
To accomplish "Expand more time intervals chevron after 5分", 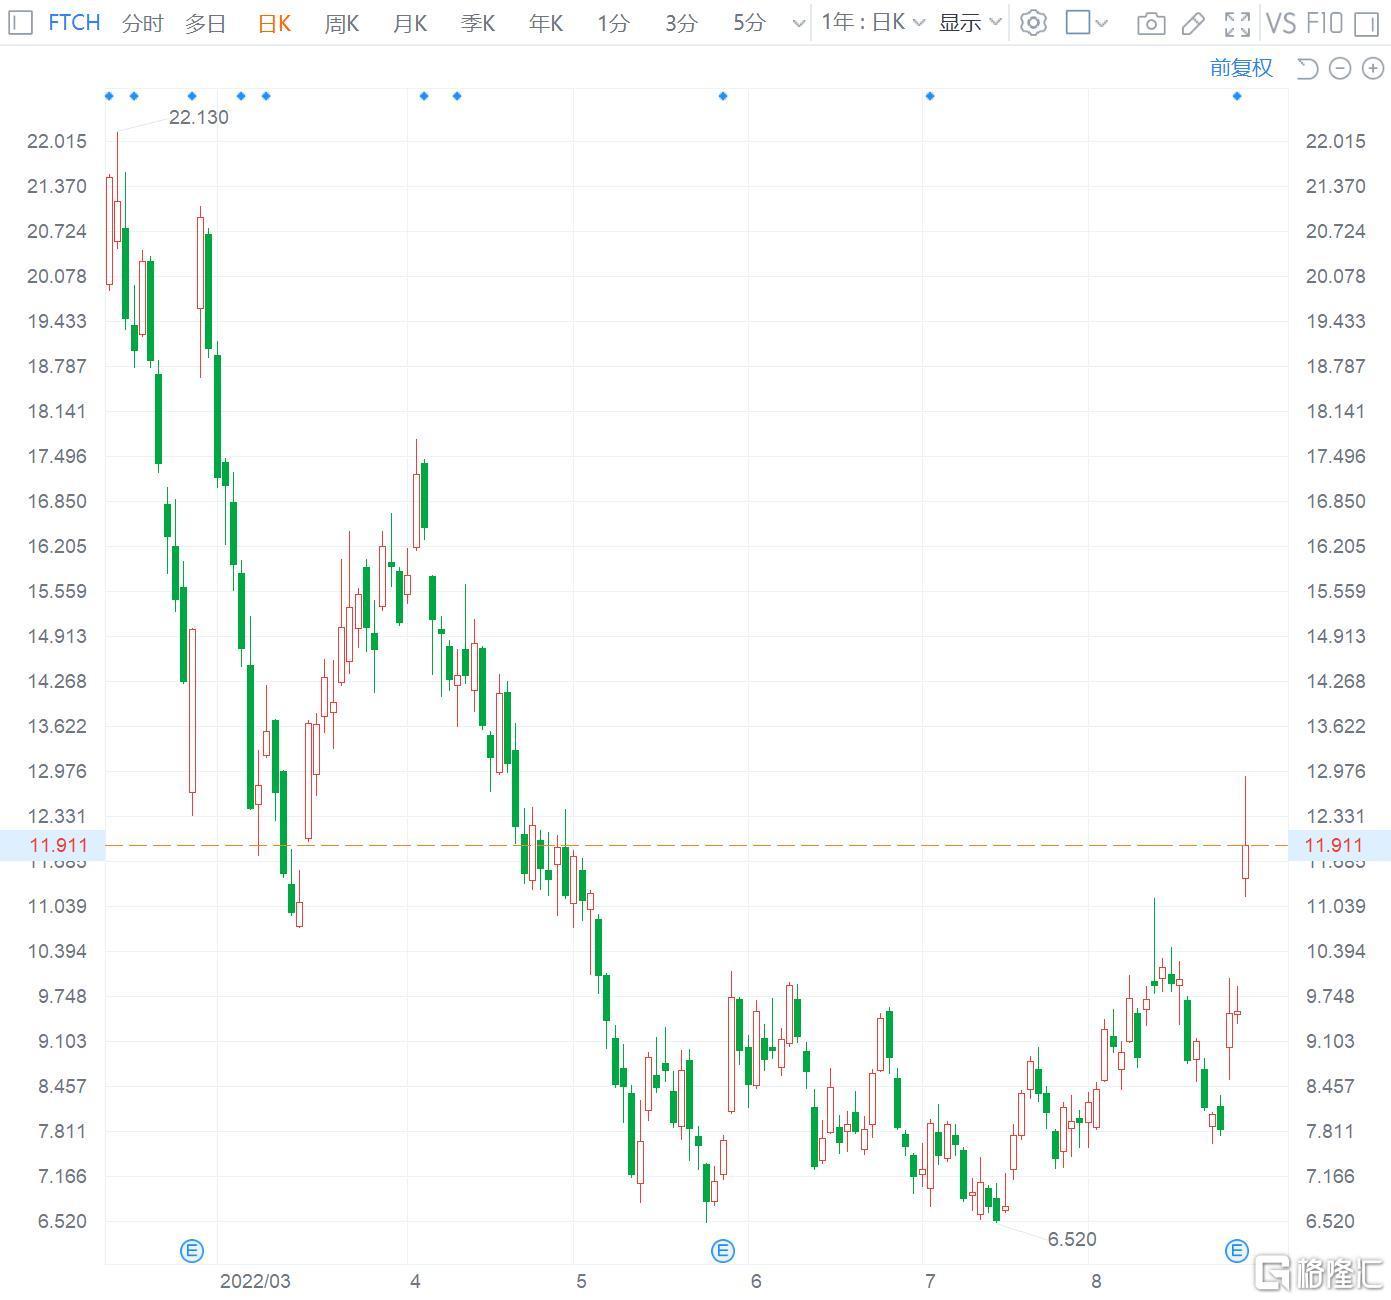I will click(798, 23).
